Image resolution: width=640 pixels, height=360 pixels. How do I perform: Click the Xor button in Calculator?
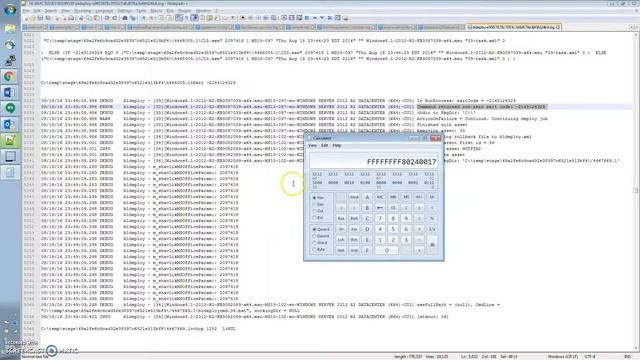tap(354, 229)
